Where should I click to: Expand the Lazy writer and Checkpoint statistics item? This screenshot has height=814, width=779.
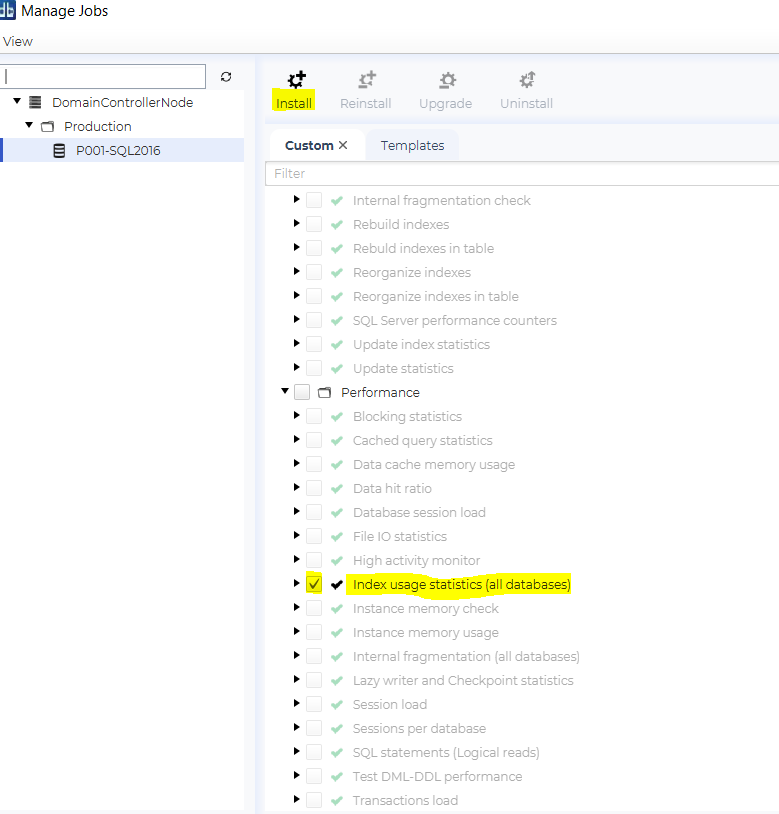pos(296,679)
